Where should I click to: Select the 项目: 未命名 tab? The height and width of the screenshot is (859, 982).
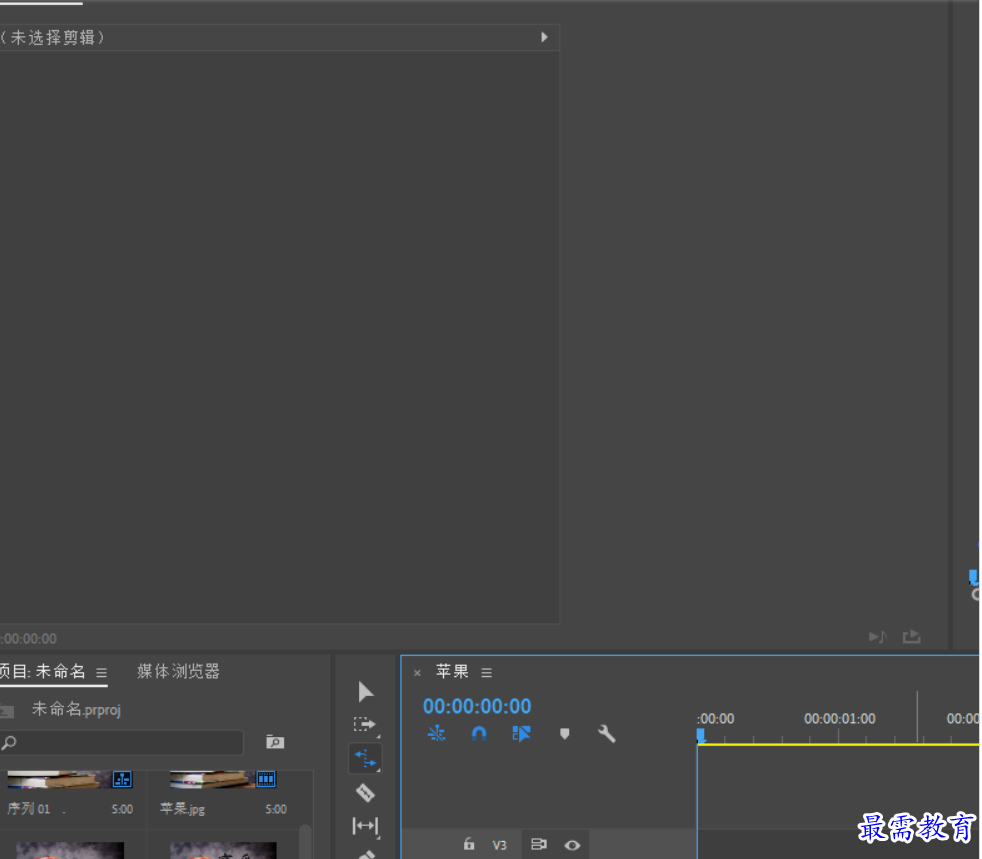click(43, 671)
